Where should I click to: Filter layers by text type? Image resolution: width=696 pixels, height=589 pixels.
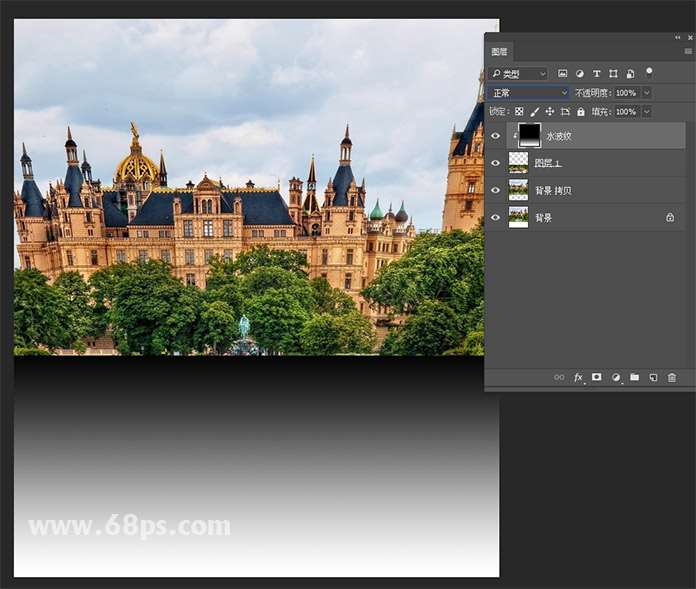(x=597, y=73)
